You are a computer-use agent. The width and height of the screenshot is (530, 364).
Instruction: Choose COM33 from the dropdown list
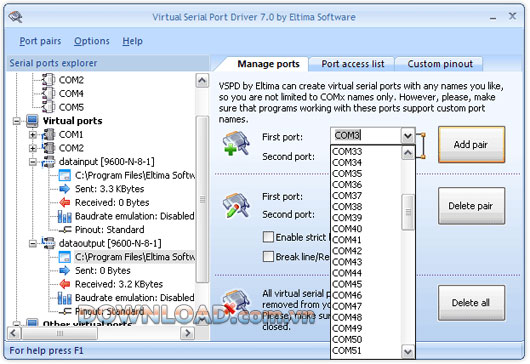tap(366, 151)
